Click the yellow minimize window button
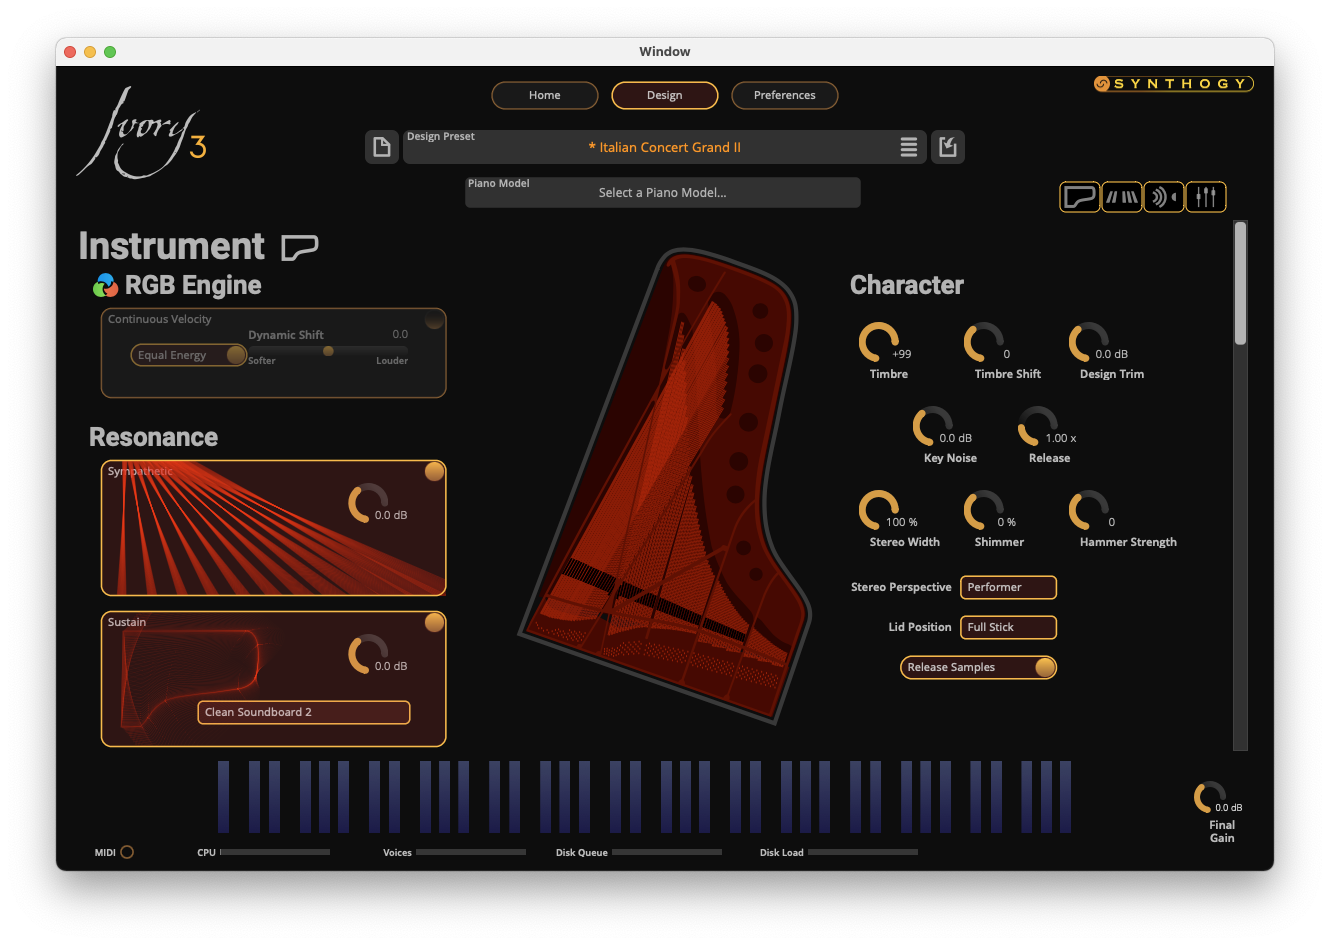 coord(90,52)
